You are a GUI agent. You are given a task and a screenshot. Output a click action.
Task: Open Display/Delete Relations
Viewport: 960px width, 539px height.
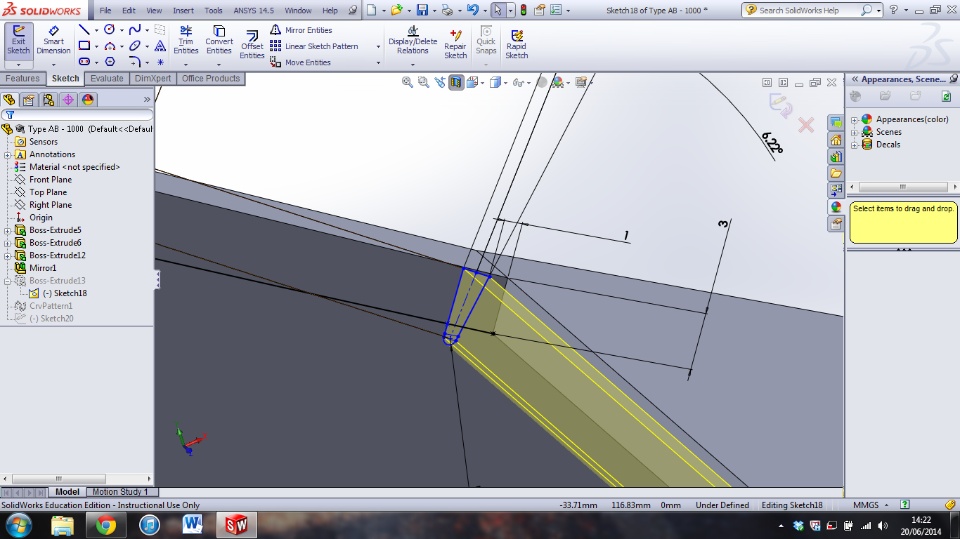click(x=413, y=40)
